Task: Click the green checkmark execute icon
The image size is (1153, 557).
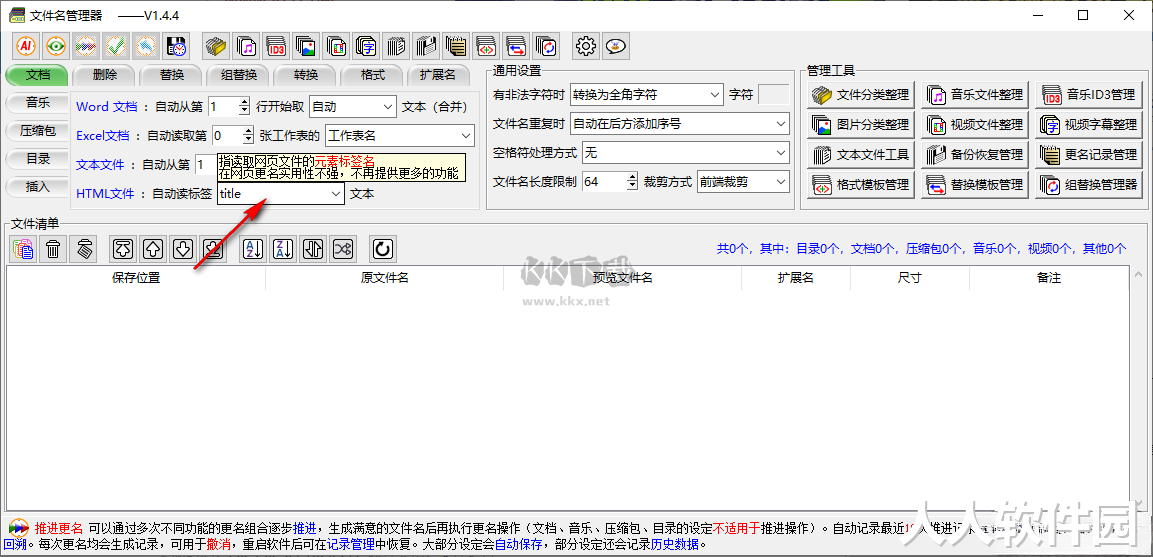Action: [117, 46]
